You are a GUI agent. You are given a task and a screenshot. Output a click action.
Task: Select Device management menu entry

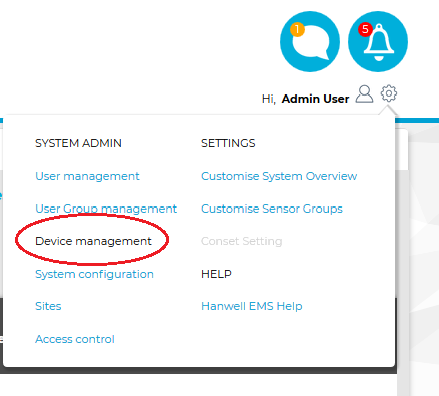[x=93, y=241]
